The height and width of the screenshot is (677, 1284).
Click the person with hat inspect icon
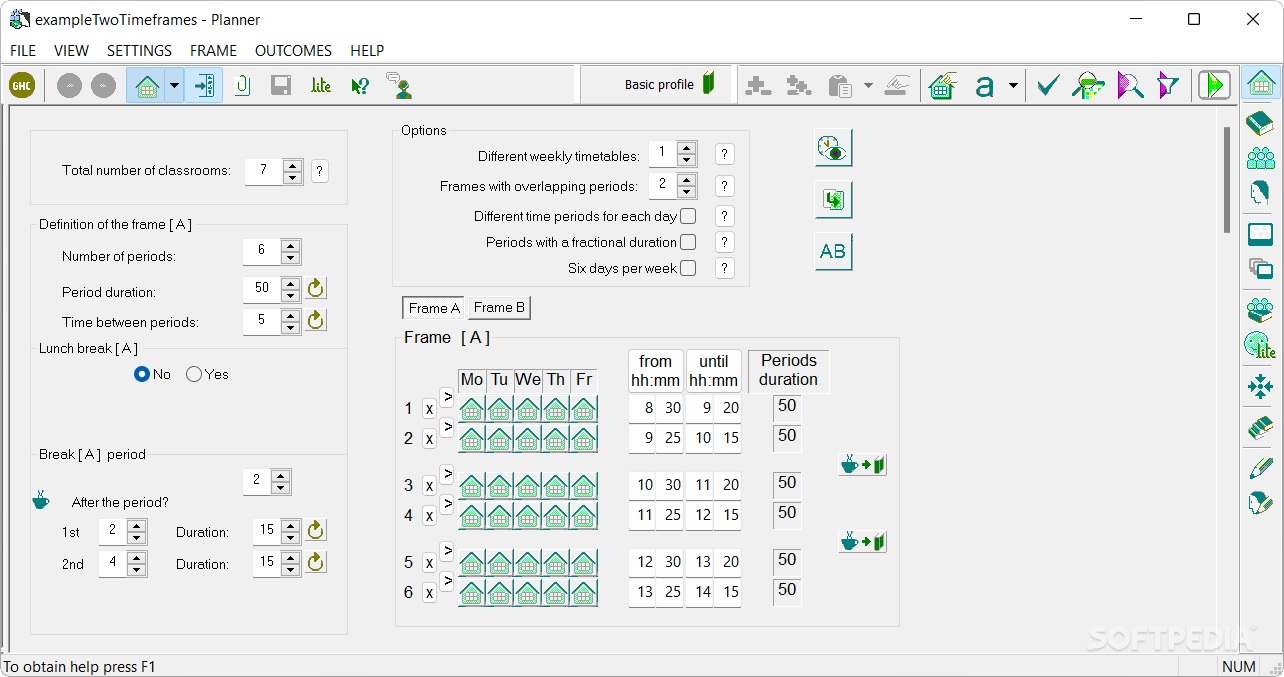pyautogui.click(x=1088, y=86)
